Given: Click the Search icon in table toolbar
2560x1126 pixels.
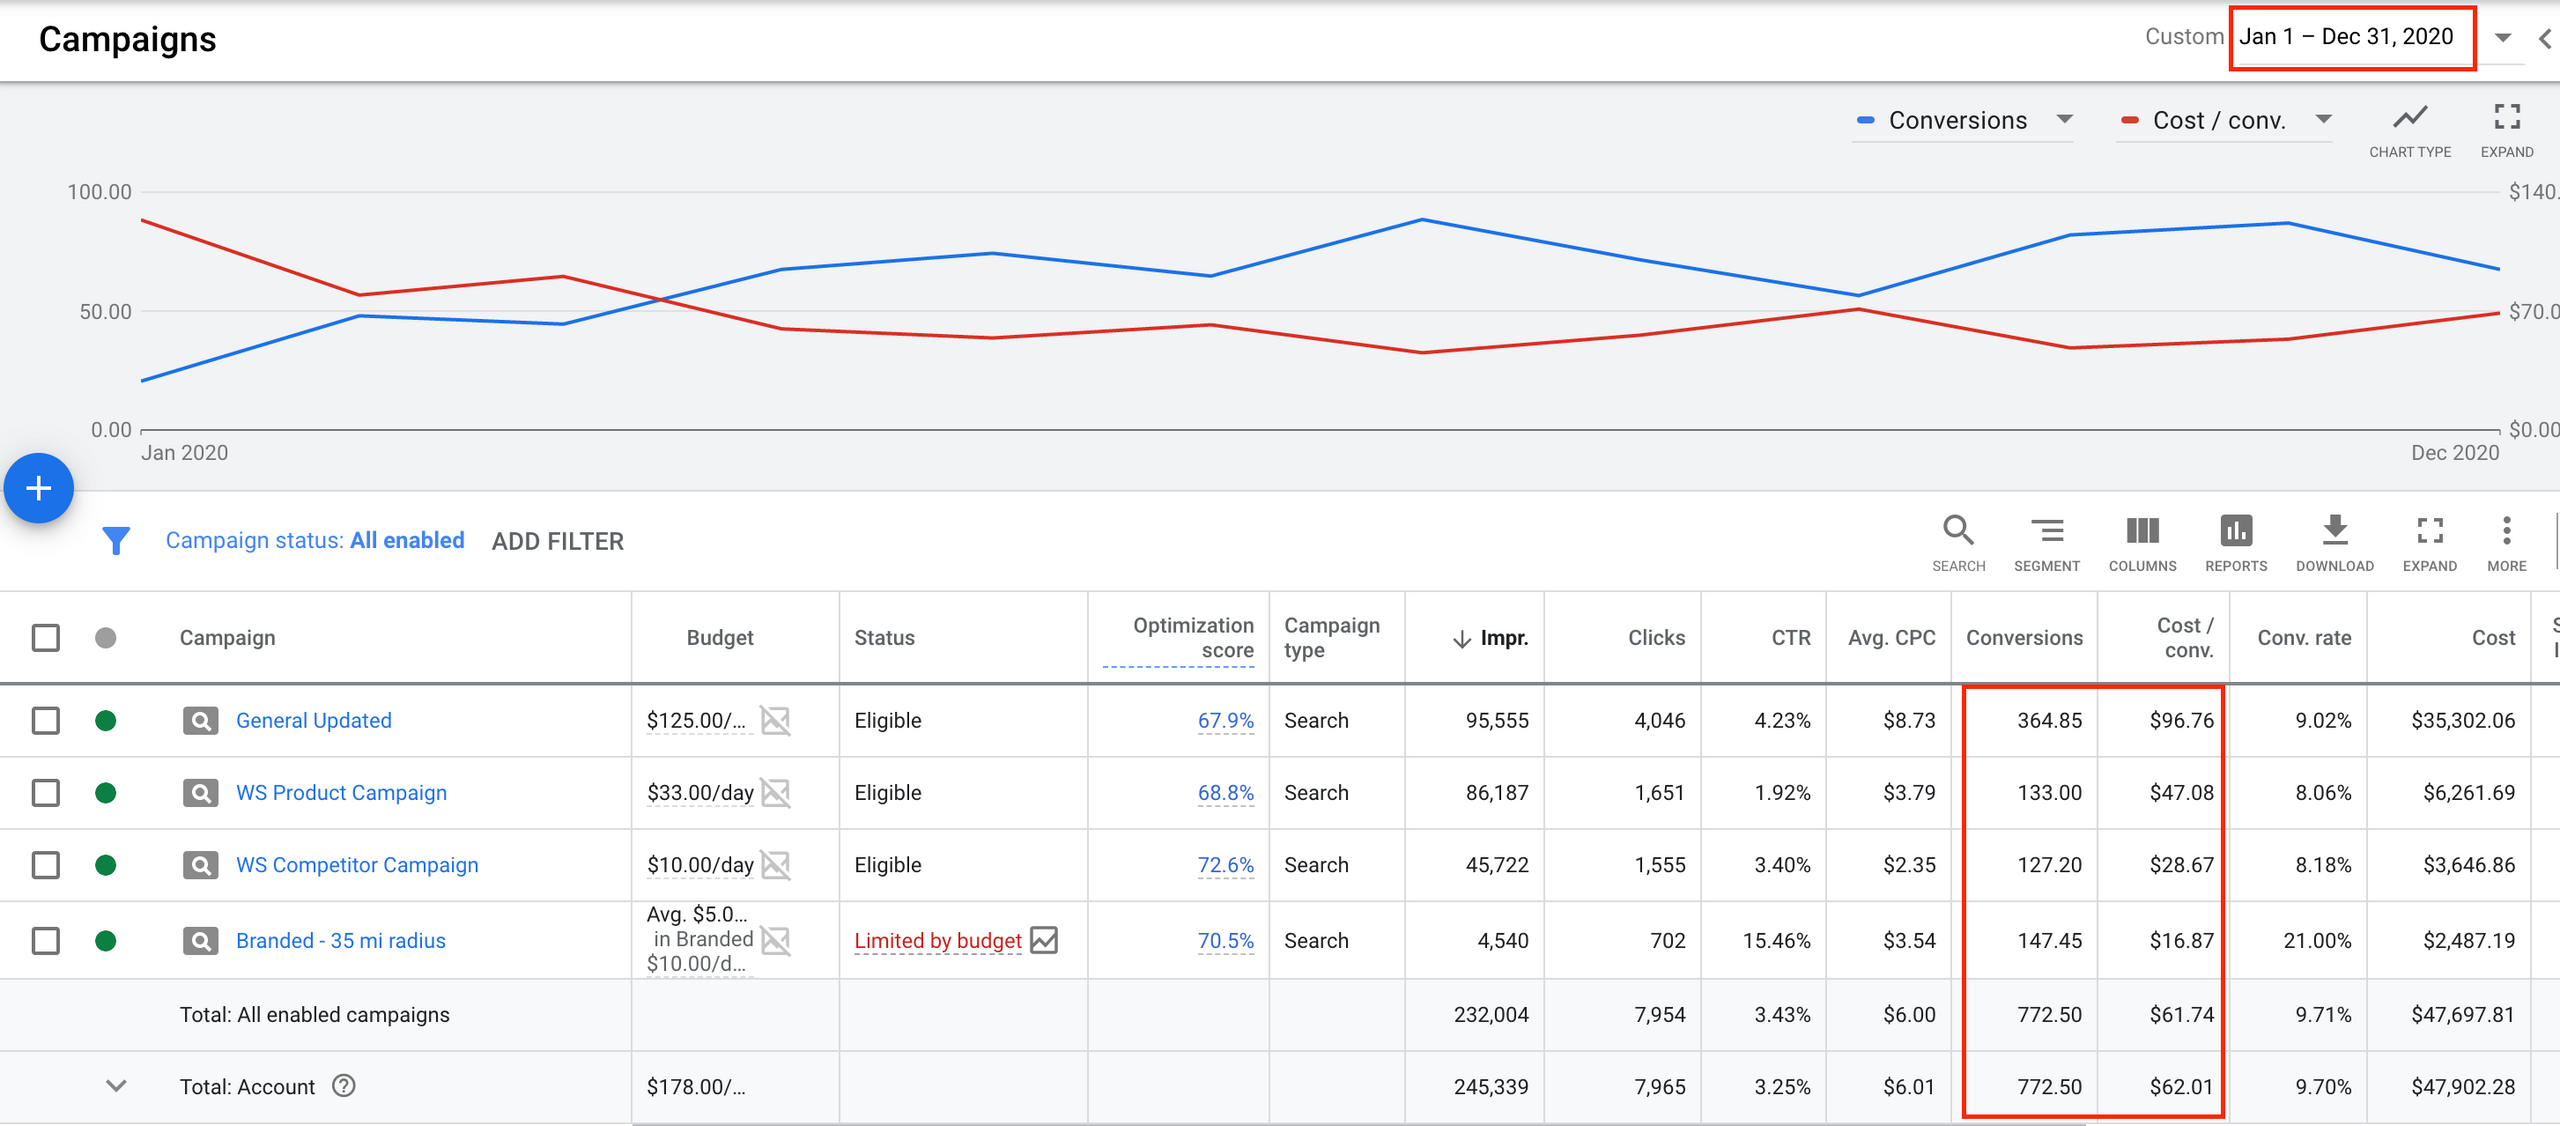Looking at the screenshot, I should [1957, 531].
